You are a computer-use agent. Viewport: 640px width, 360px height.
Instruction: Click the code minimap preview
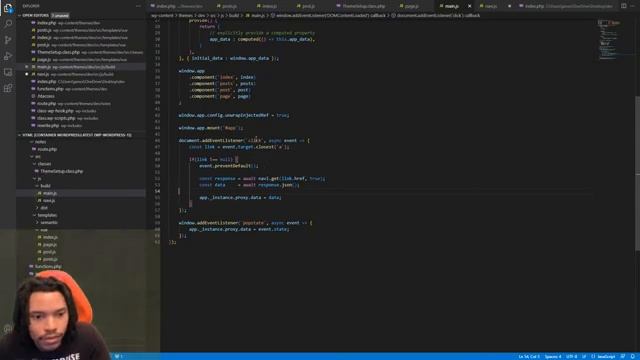click(615, 40)
